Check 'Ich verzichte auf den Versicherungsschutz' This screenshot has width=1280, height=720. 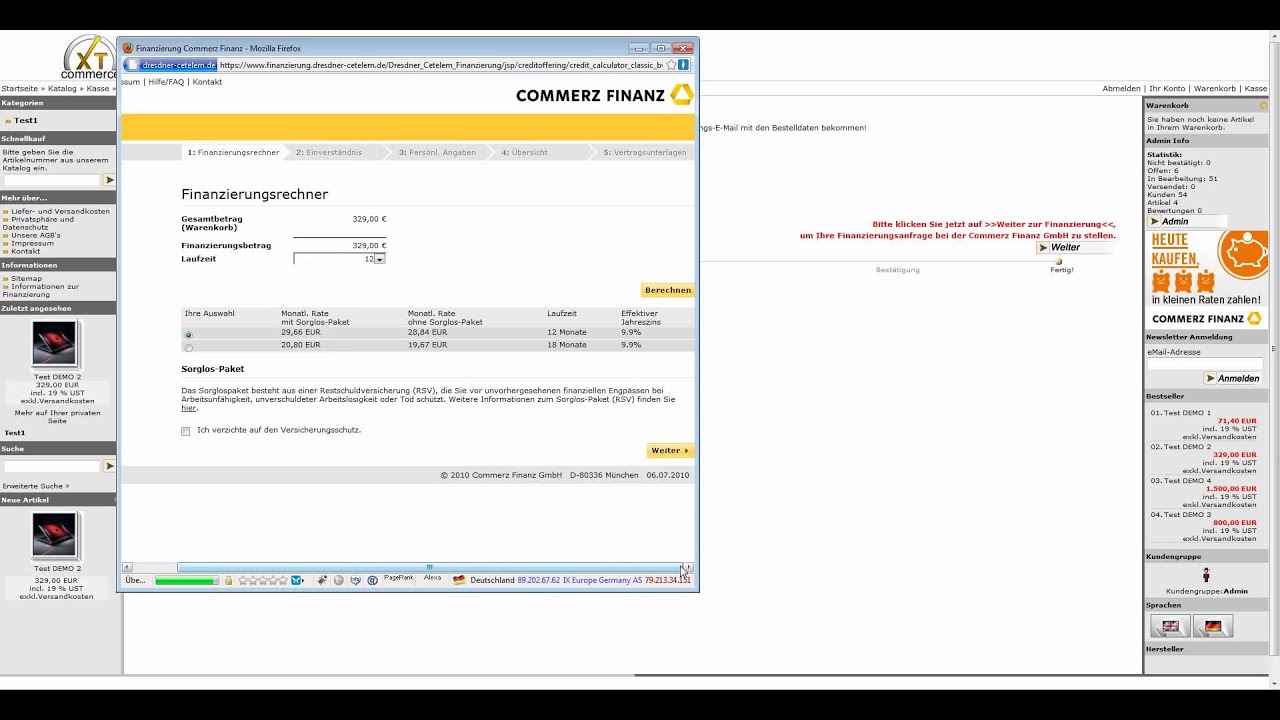tap(185, 431)
